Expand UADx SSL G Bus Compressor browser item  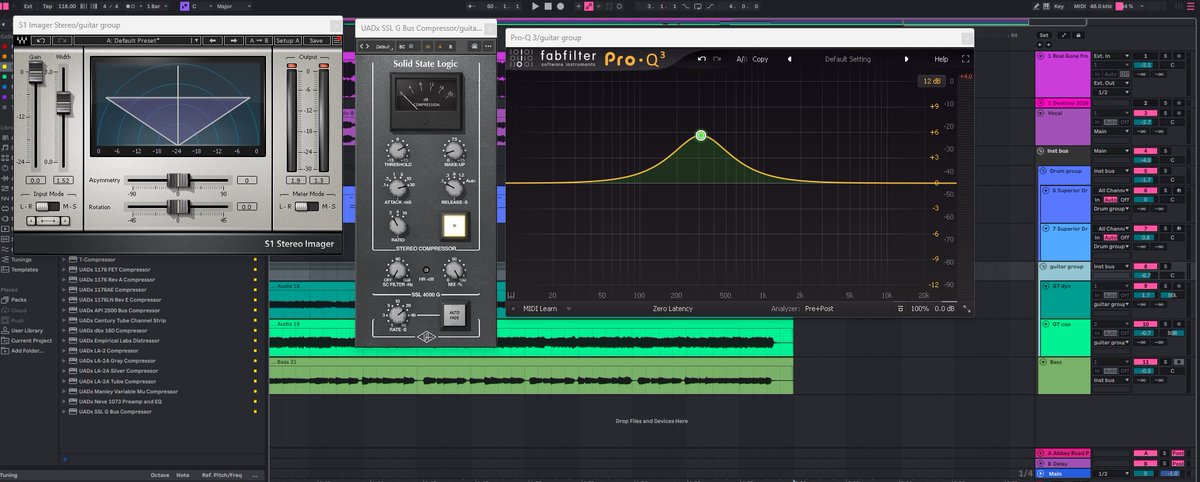pos(64,411)
